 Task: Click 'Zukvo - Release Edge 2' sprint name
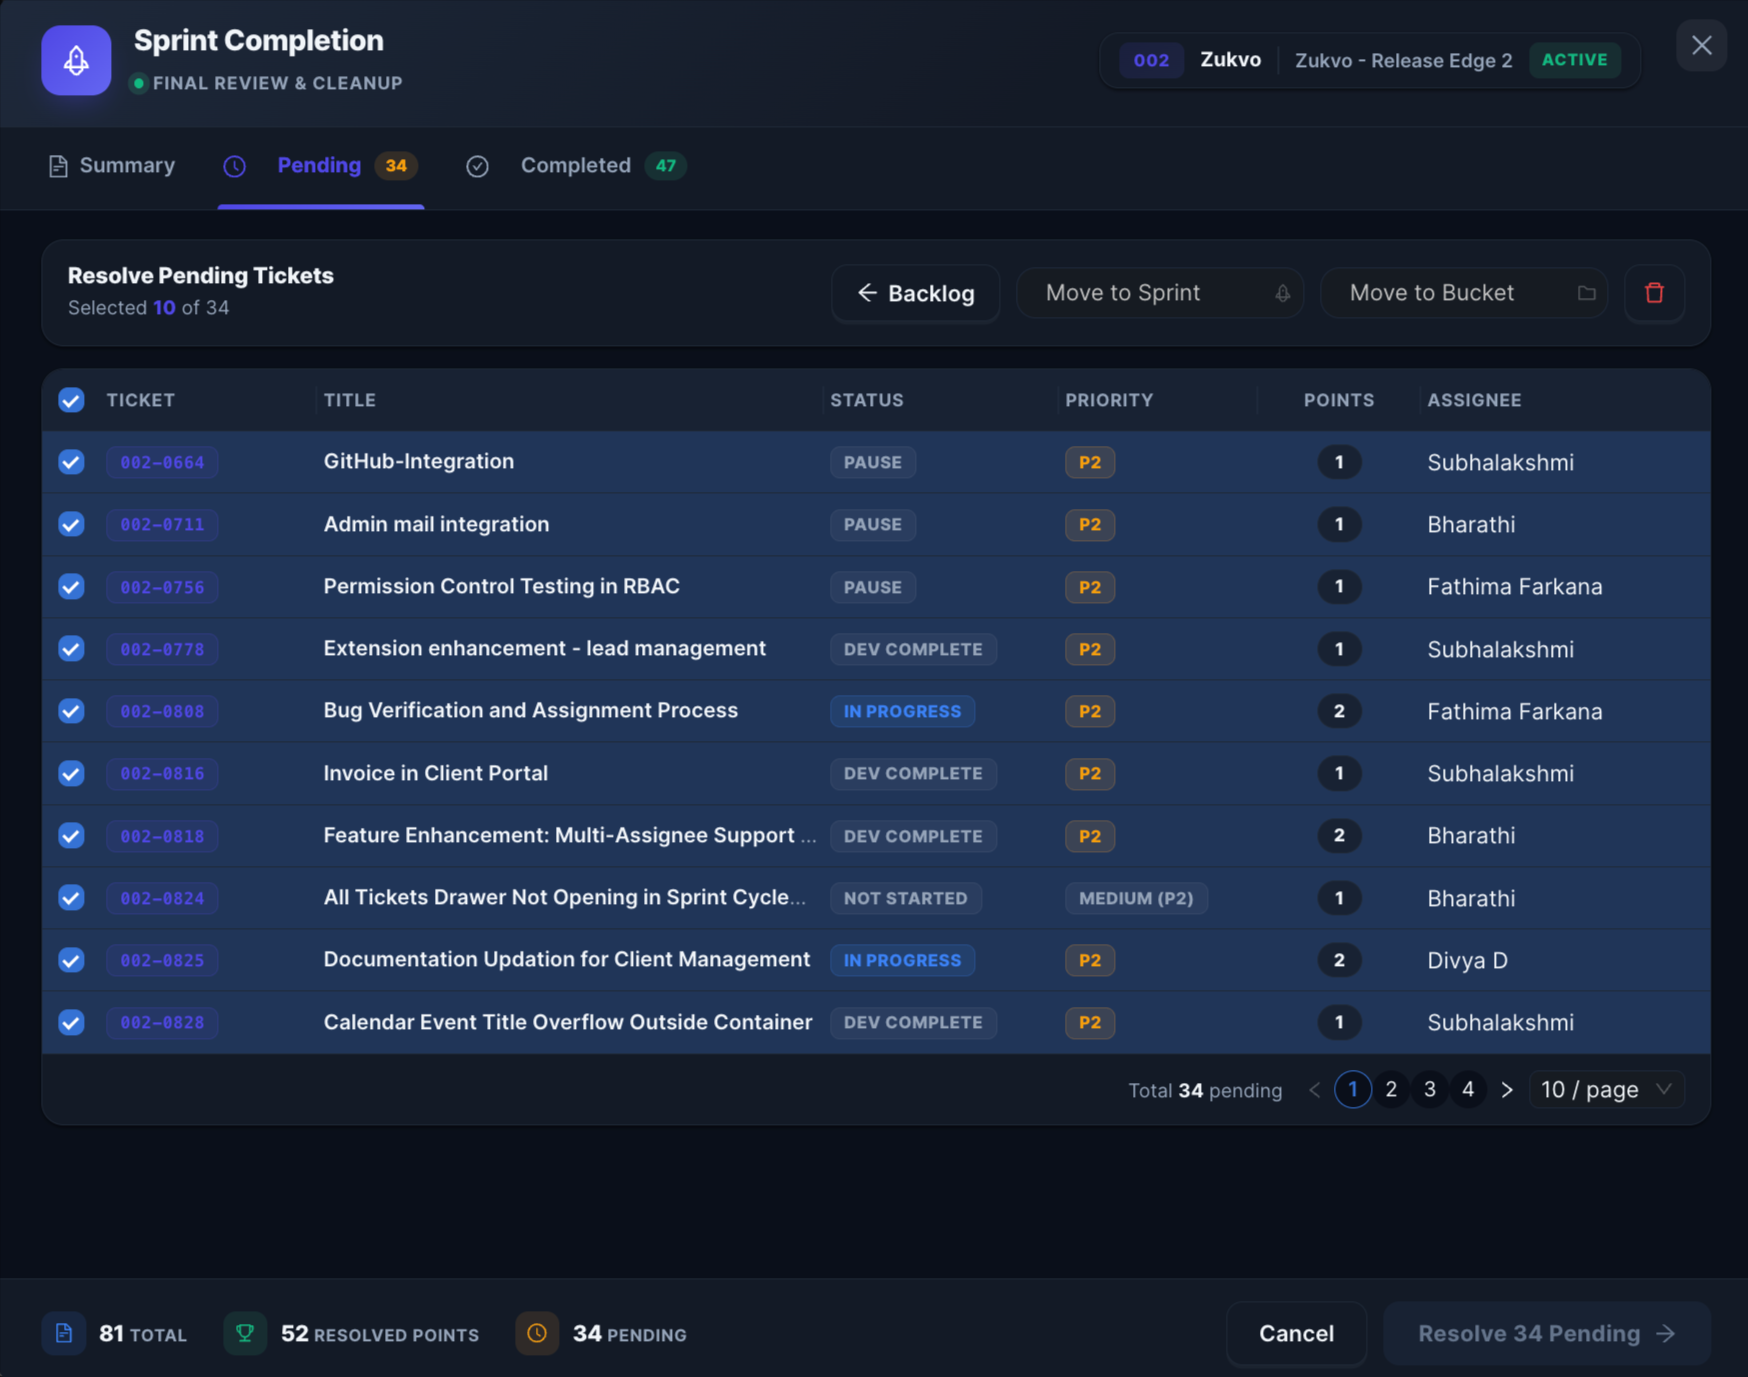(1403, 60)
